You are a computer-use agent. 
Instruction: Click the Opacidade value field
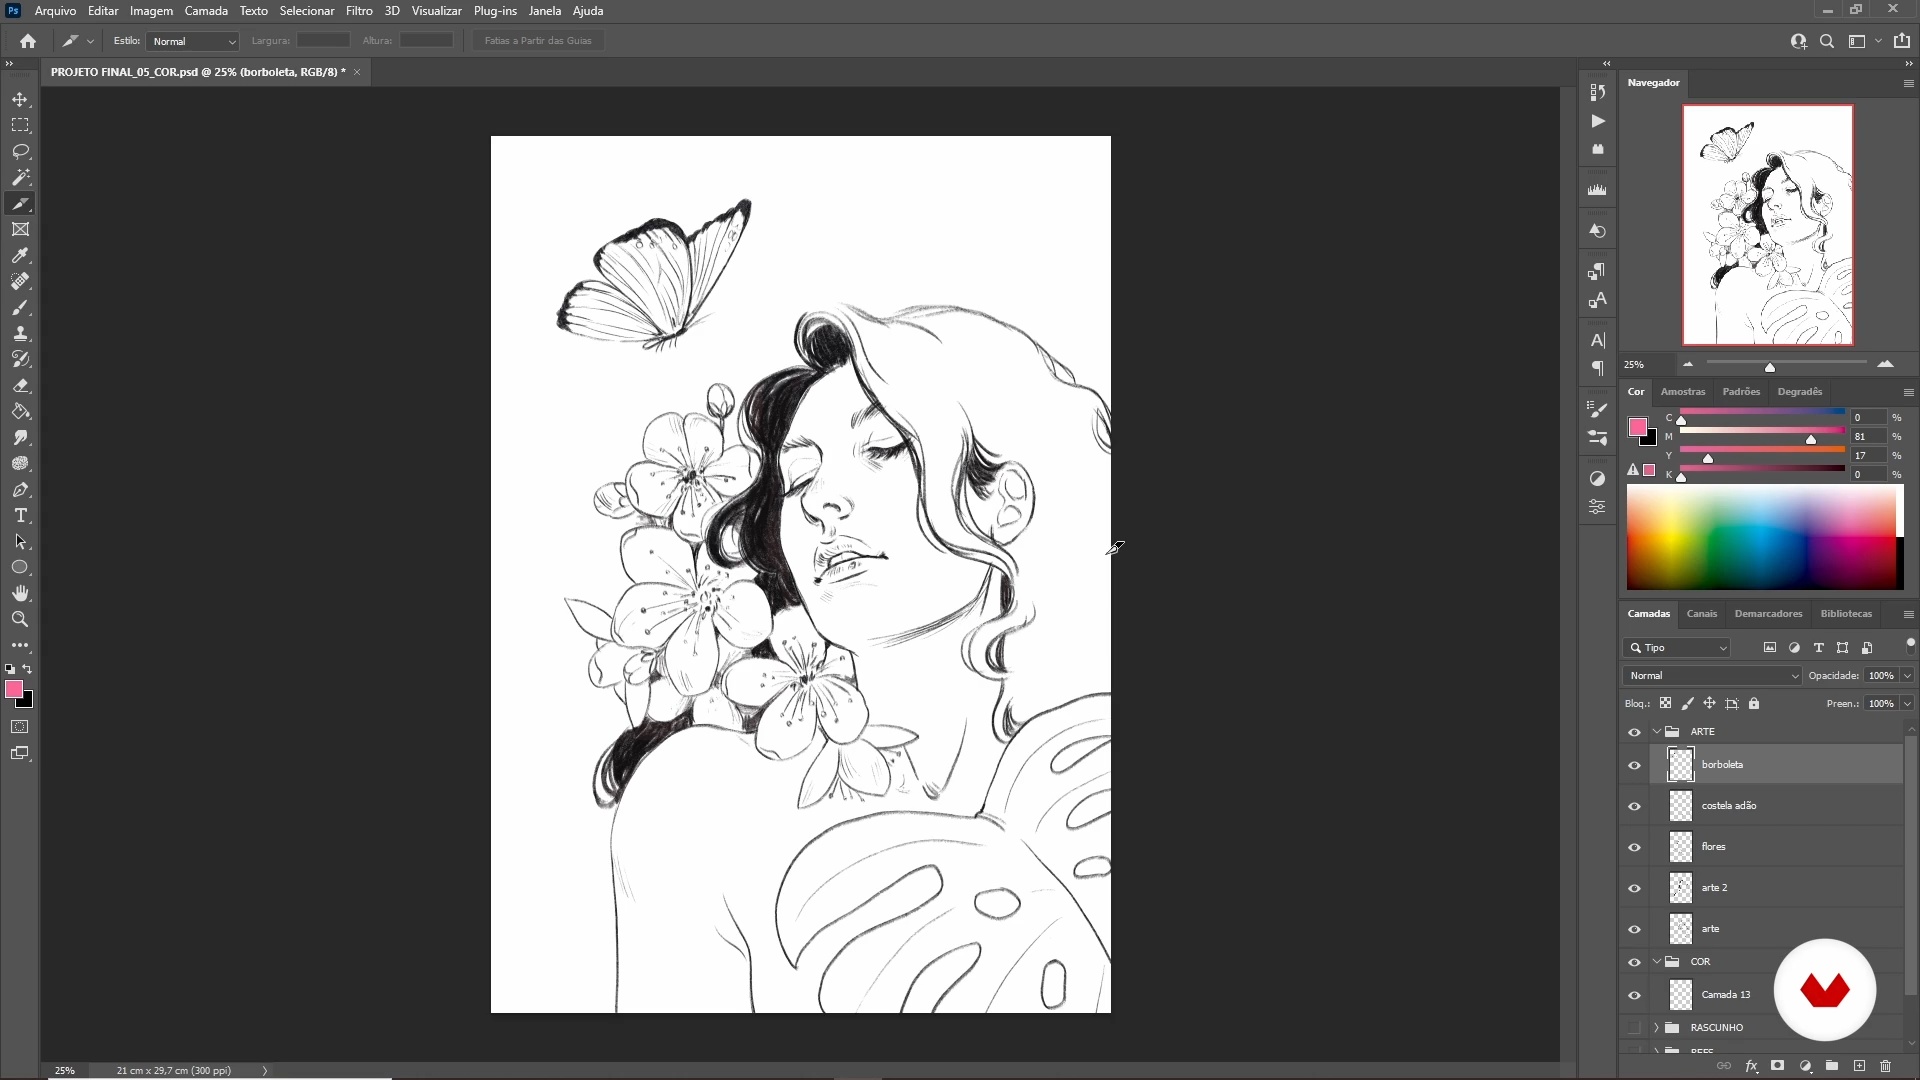coord(1881,676)
